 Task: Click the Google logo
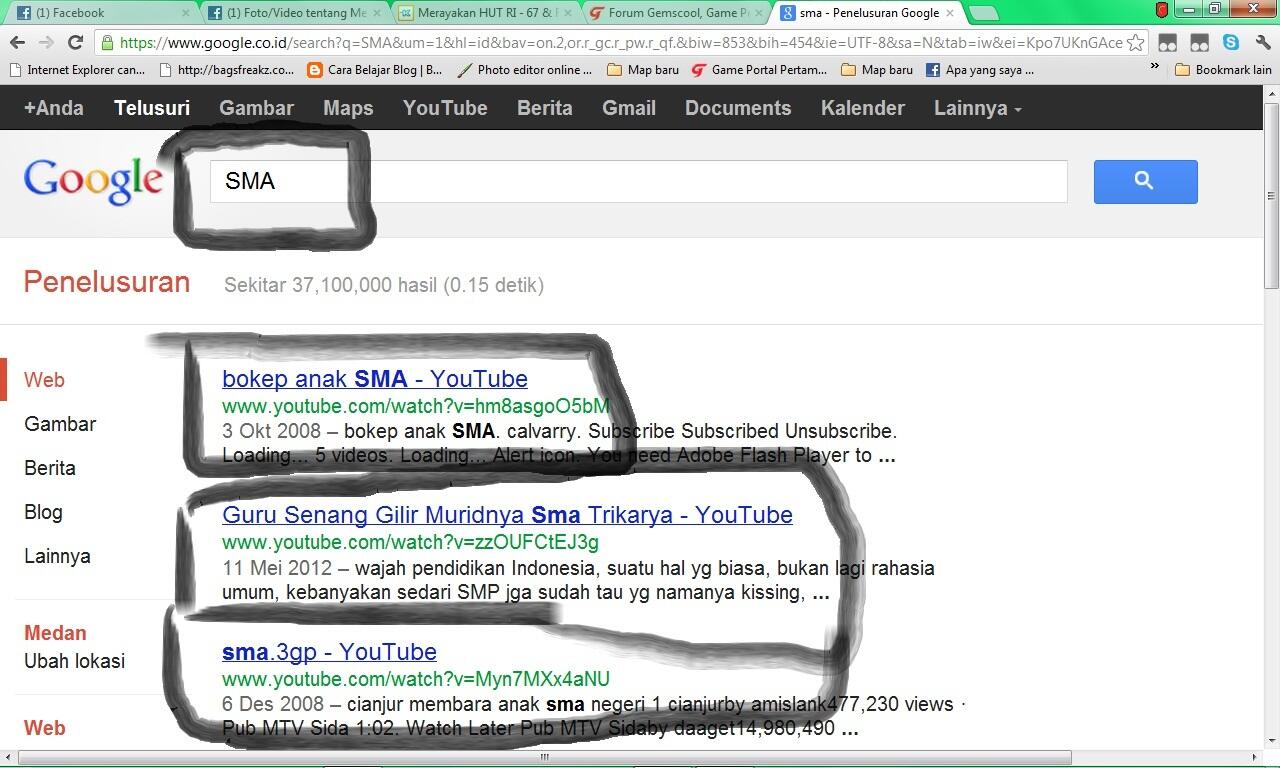coord(93,181)
